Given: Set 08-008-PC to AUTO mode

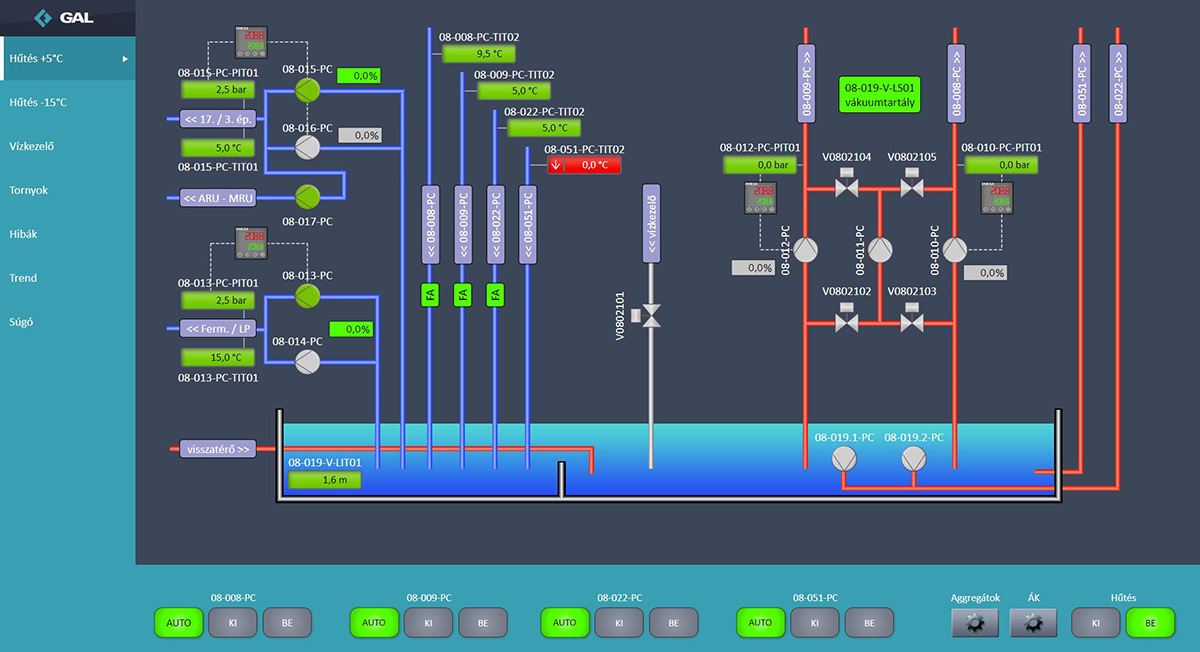Looking at the screenshot, I should [178, 623].
